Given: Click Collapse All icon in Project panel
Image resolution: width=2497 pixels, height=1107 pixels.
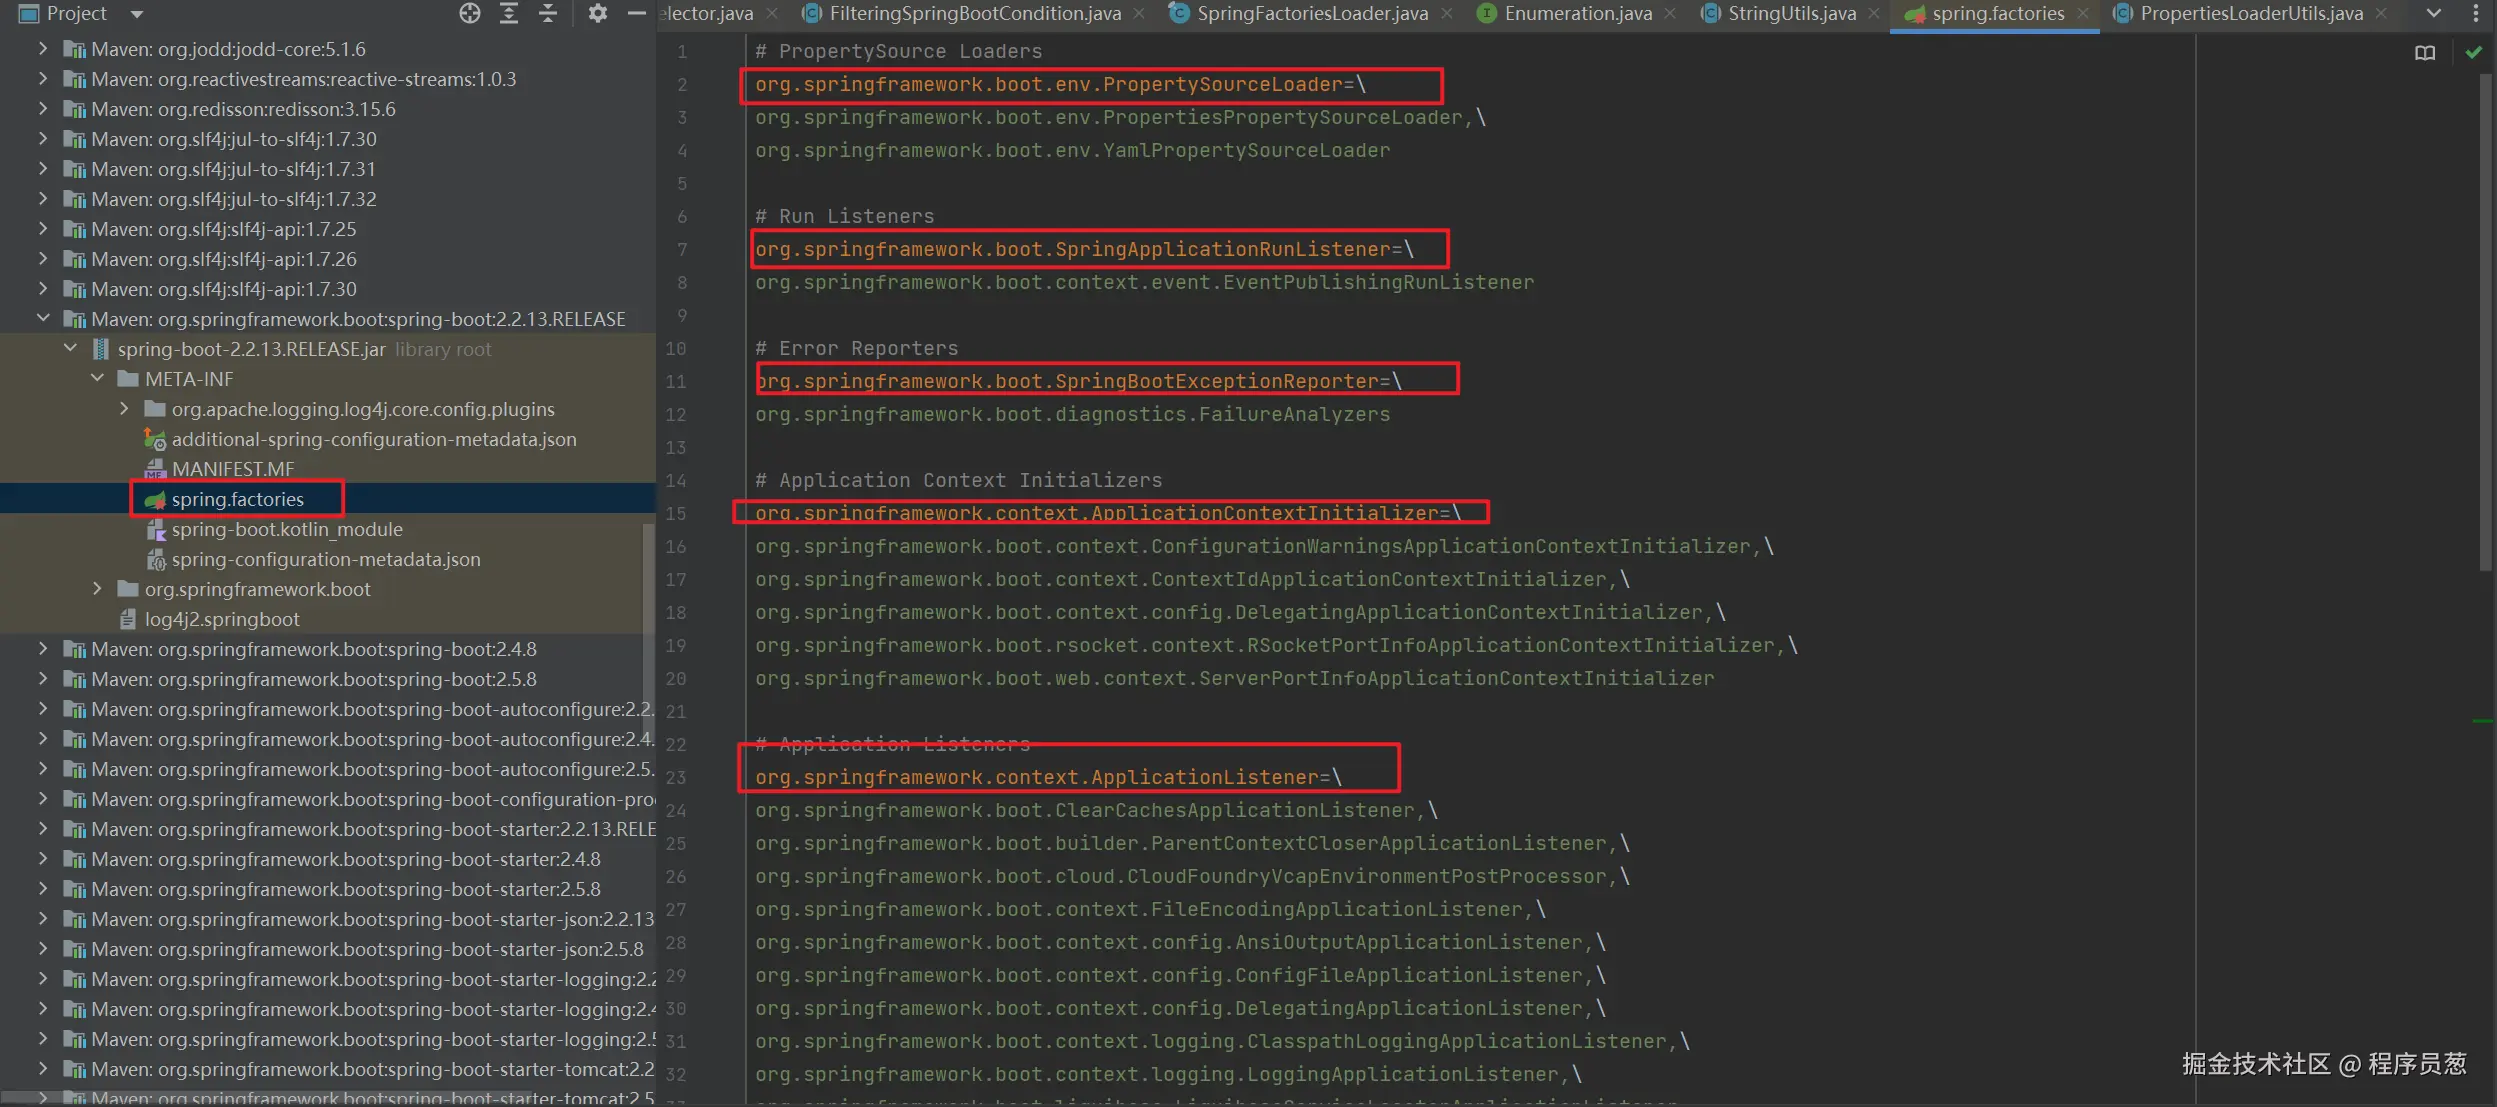Looking at the screenshot, I should [x=548, y=13].
